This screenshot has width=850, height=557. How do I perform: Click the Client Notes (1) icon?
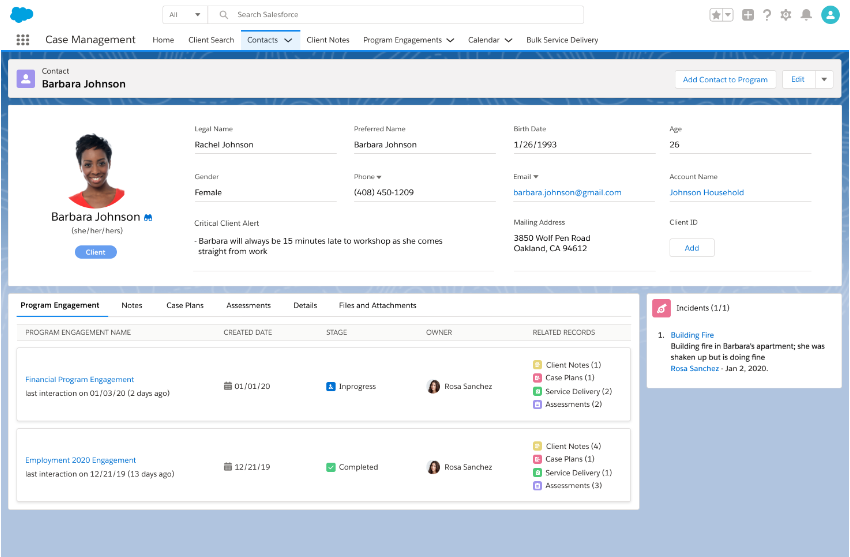point(537,365)
